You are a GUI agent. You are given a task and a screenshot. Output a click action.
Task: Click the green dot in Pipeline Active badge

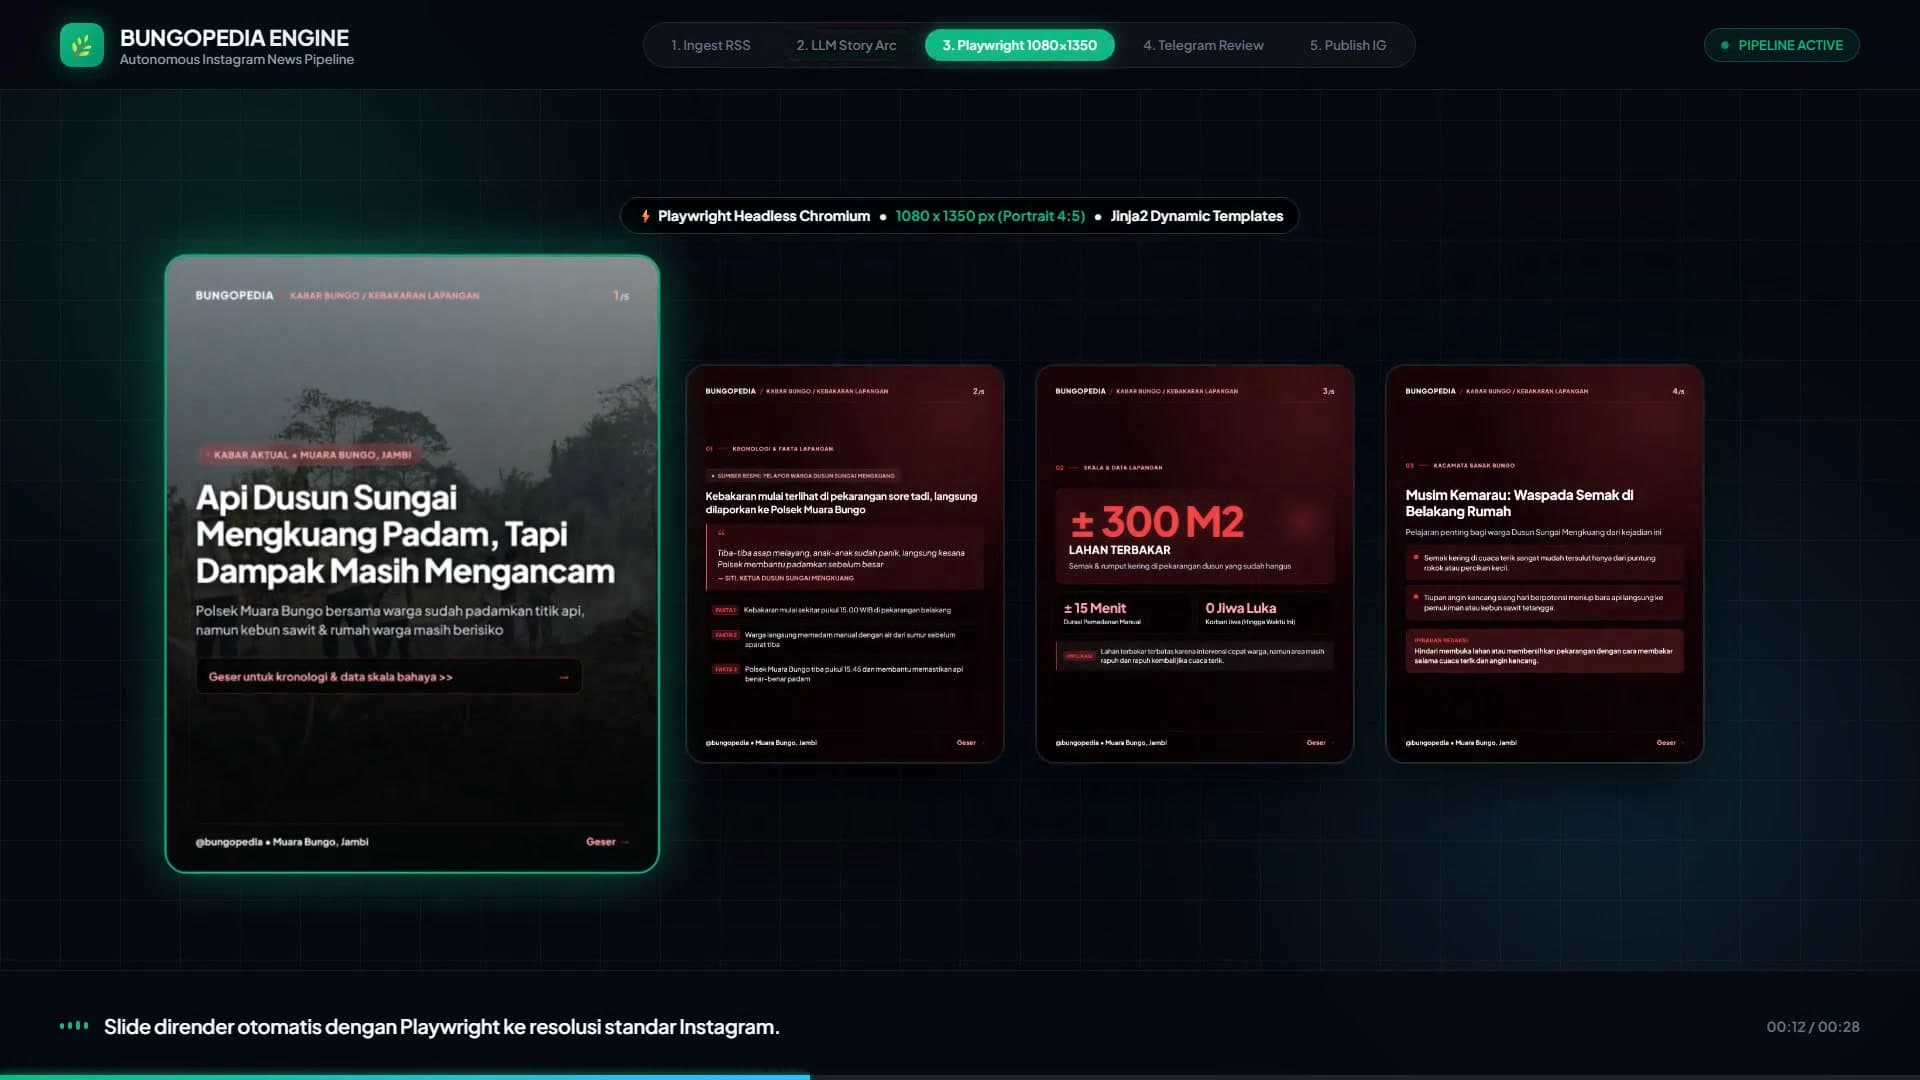pos(1724,45)
